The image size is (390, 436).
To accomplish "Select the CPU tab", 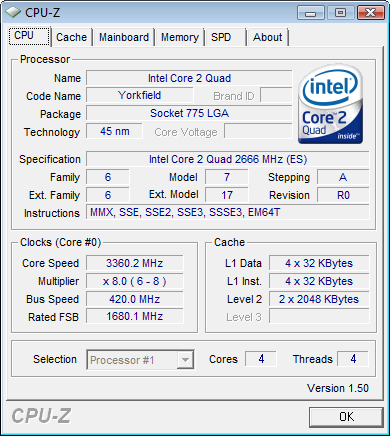I will tap(29, 36).
